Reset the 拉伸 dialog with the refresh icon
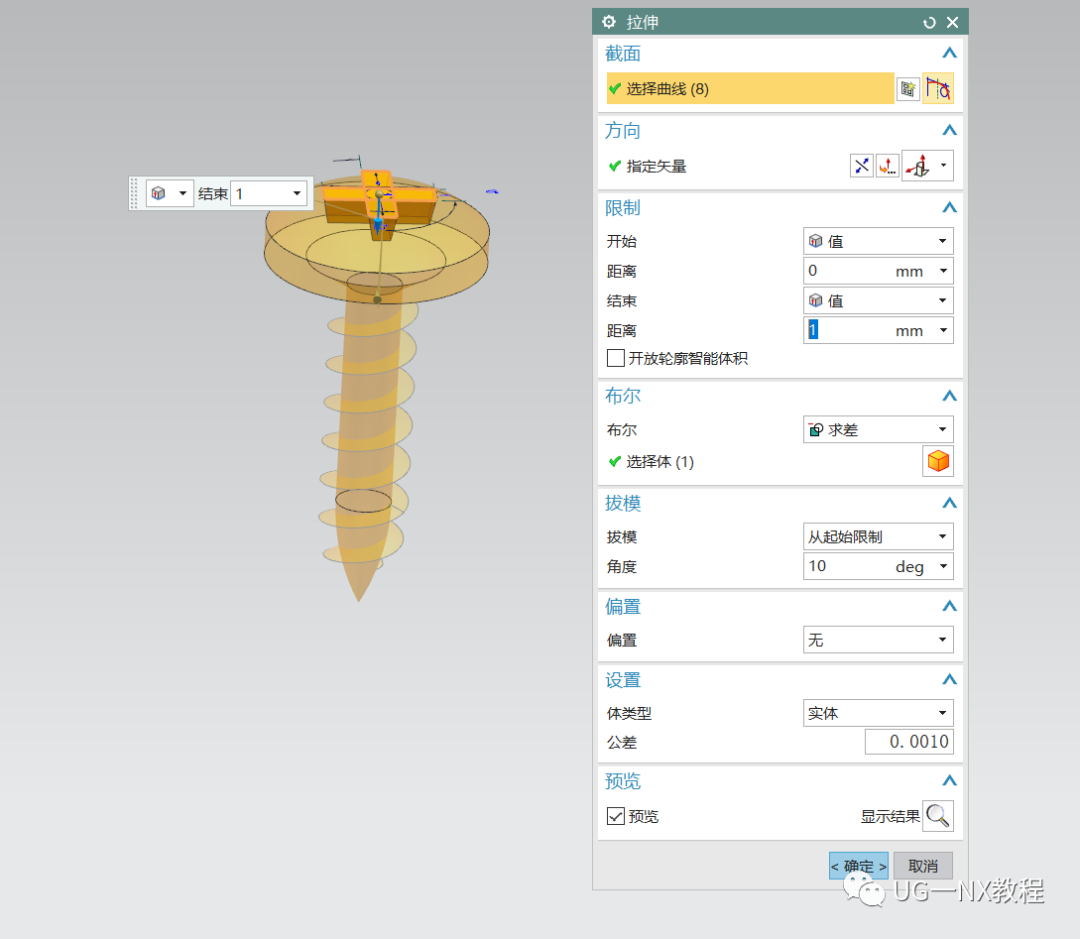Screen dimensions: 1080x939 [929, 23]
